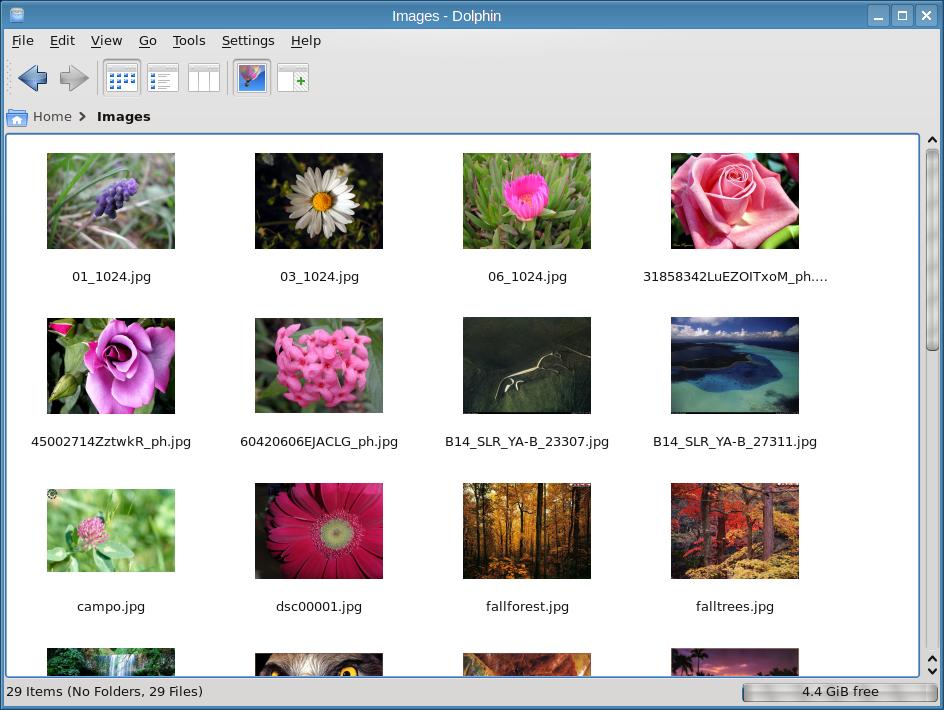Click the 06_1024.jpg file name
The image size is (944, 710).
pos(527,276)
